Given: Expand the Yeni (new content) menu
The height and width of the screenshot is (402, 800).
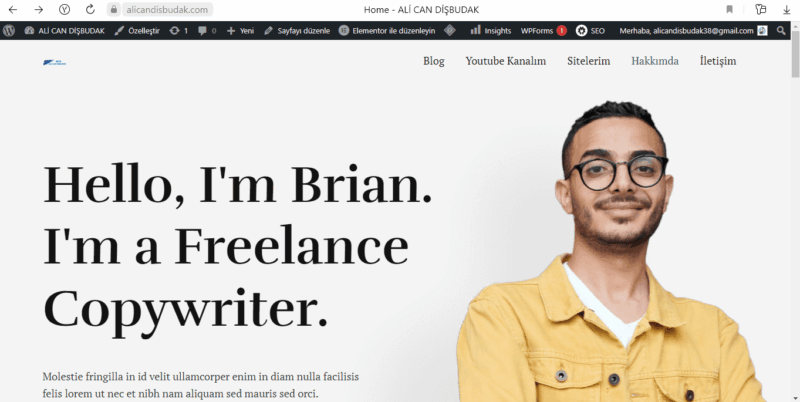Looking at the screenshot, I should pos(240,31).
